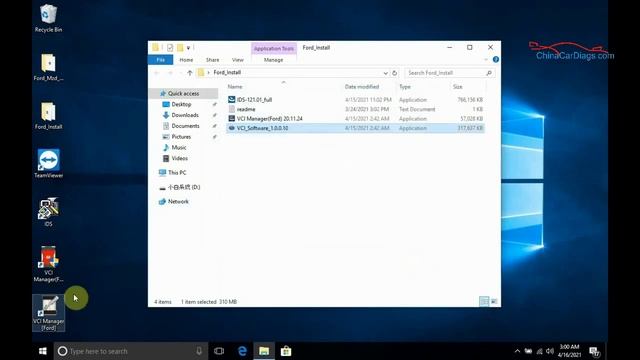Click the quick access toolbar New Folder icon
Viewport: 640px width, 360px height.
[x=180, y=48]
